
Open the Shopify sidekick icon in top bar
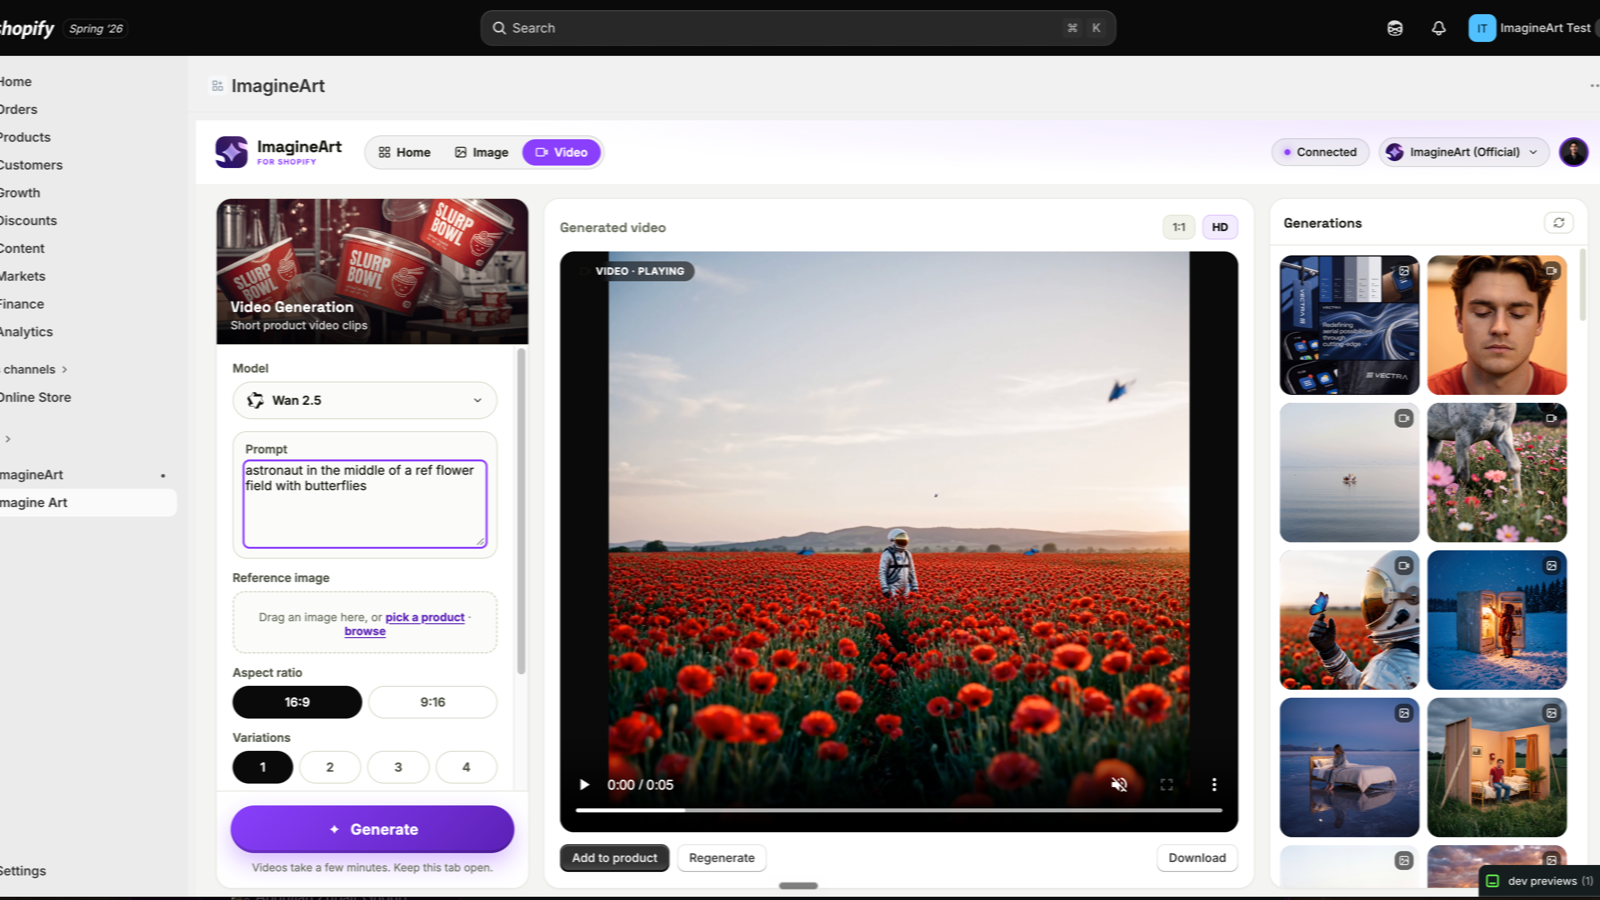coord(1395,28)
